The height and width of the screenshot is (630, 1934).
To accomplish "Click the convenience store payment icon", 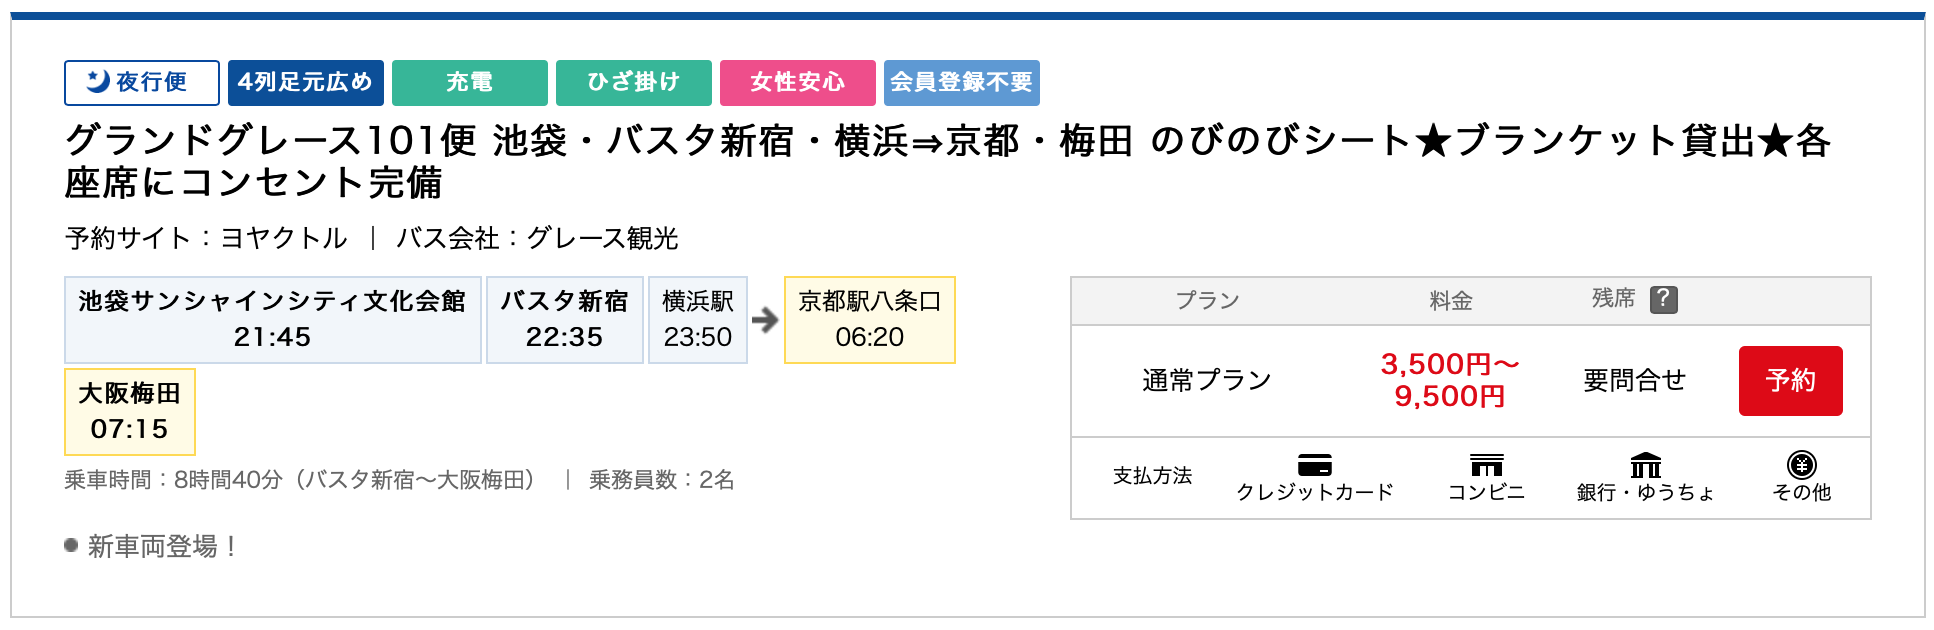I will [1486, 465].
